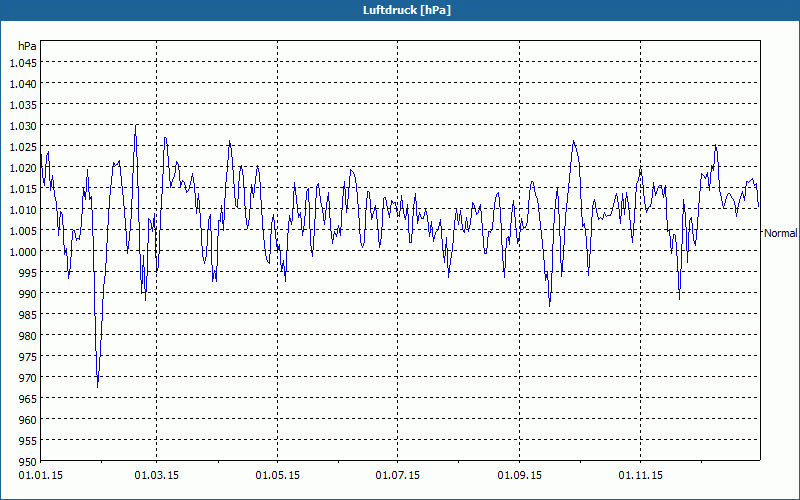Click the 1.030 axis value

[23, 126]
